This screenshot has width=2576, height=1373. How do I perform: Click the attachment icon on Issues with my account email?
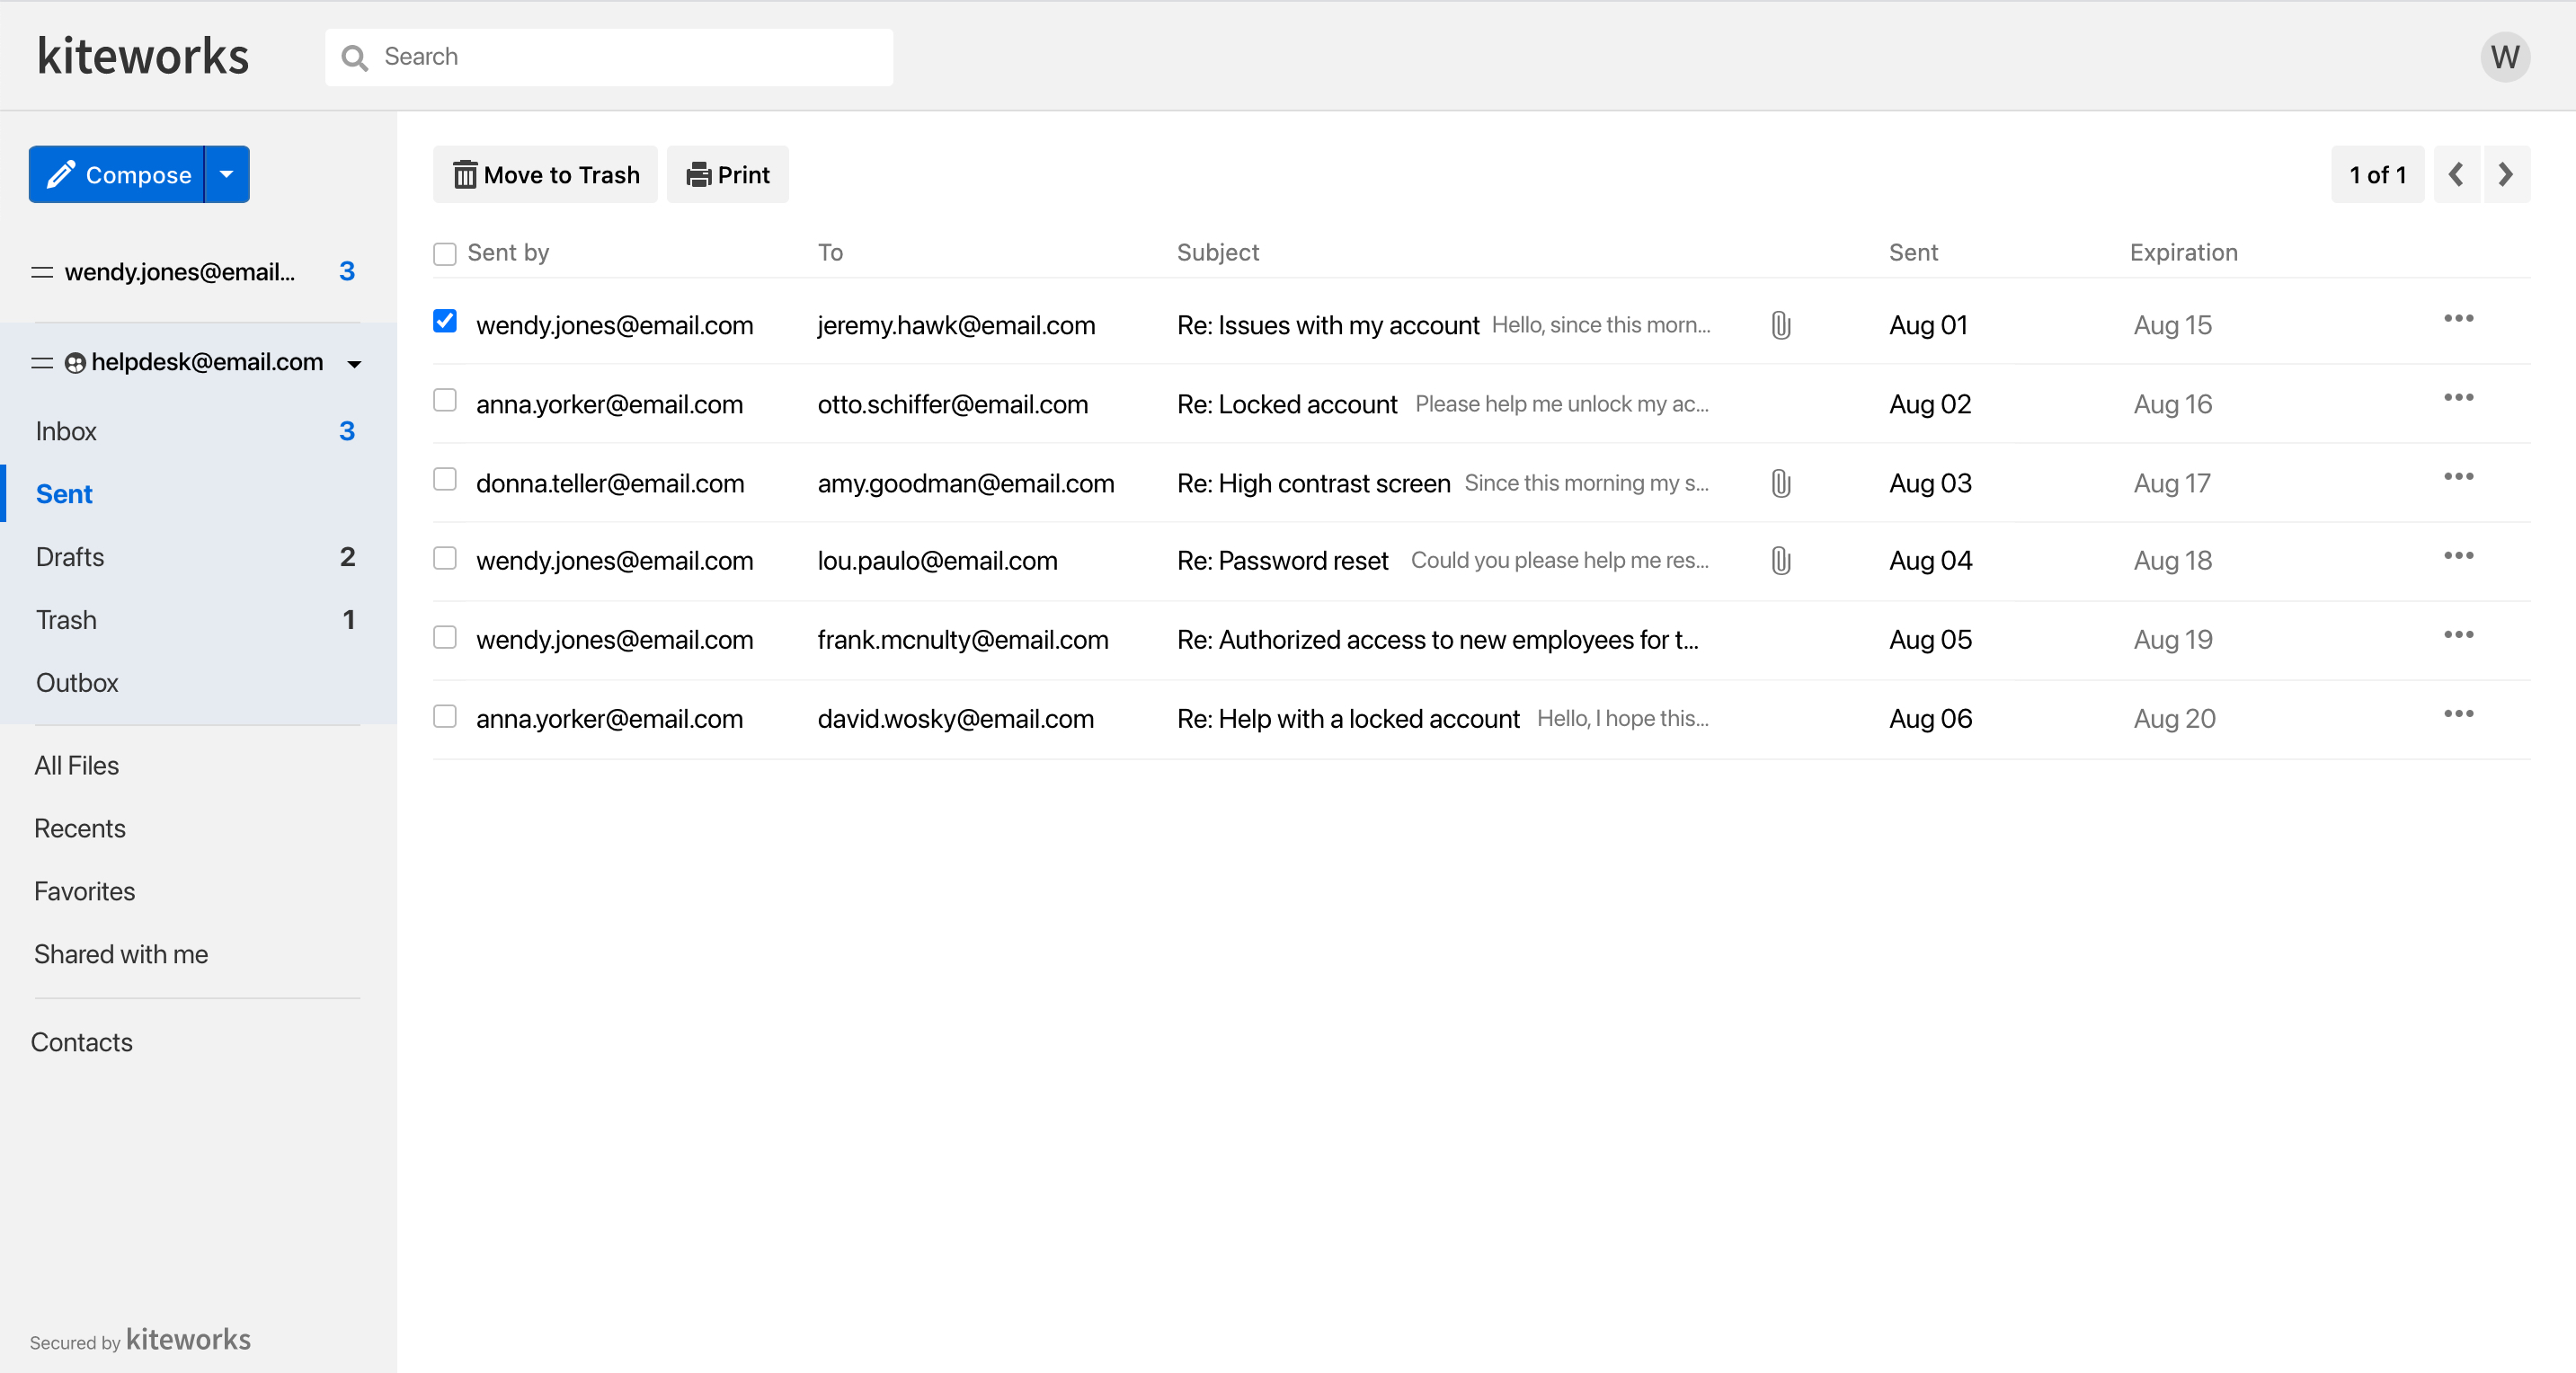(x=1781, y=325)
